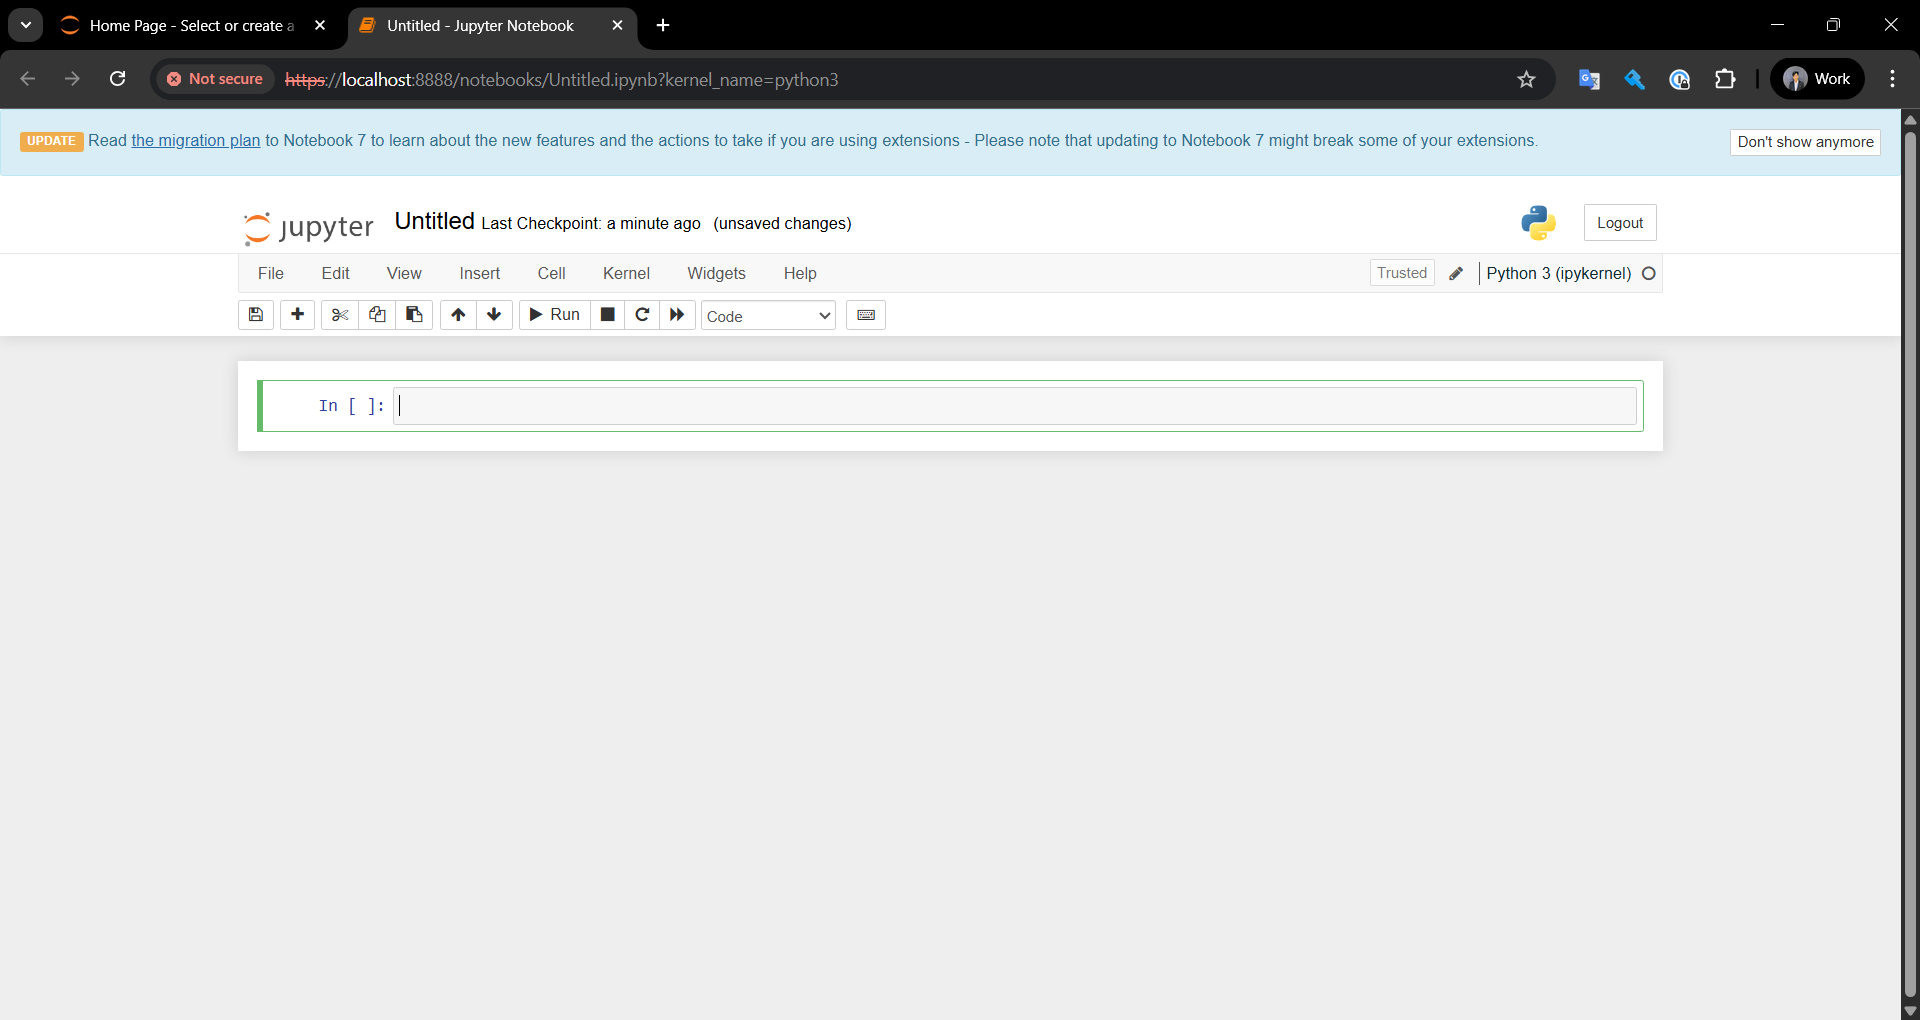Move the selected cell down
Viewport: 1920px width, 1020px height.
click(x=494, y=315)
